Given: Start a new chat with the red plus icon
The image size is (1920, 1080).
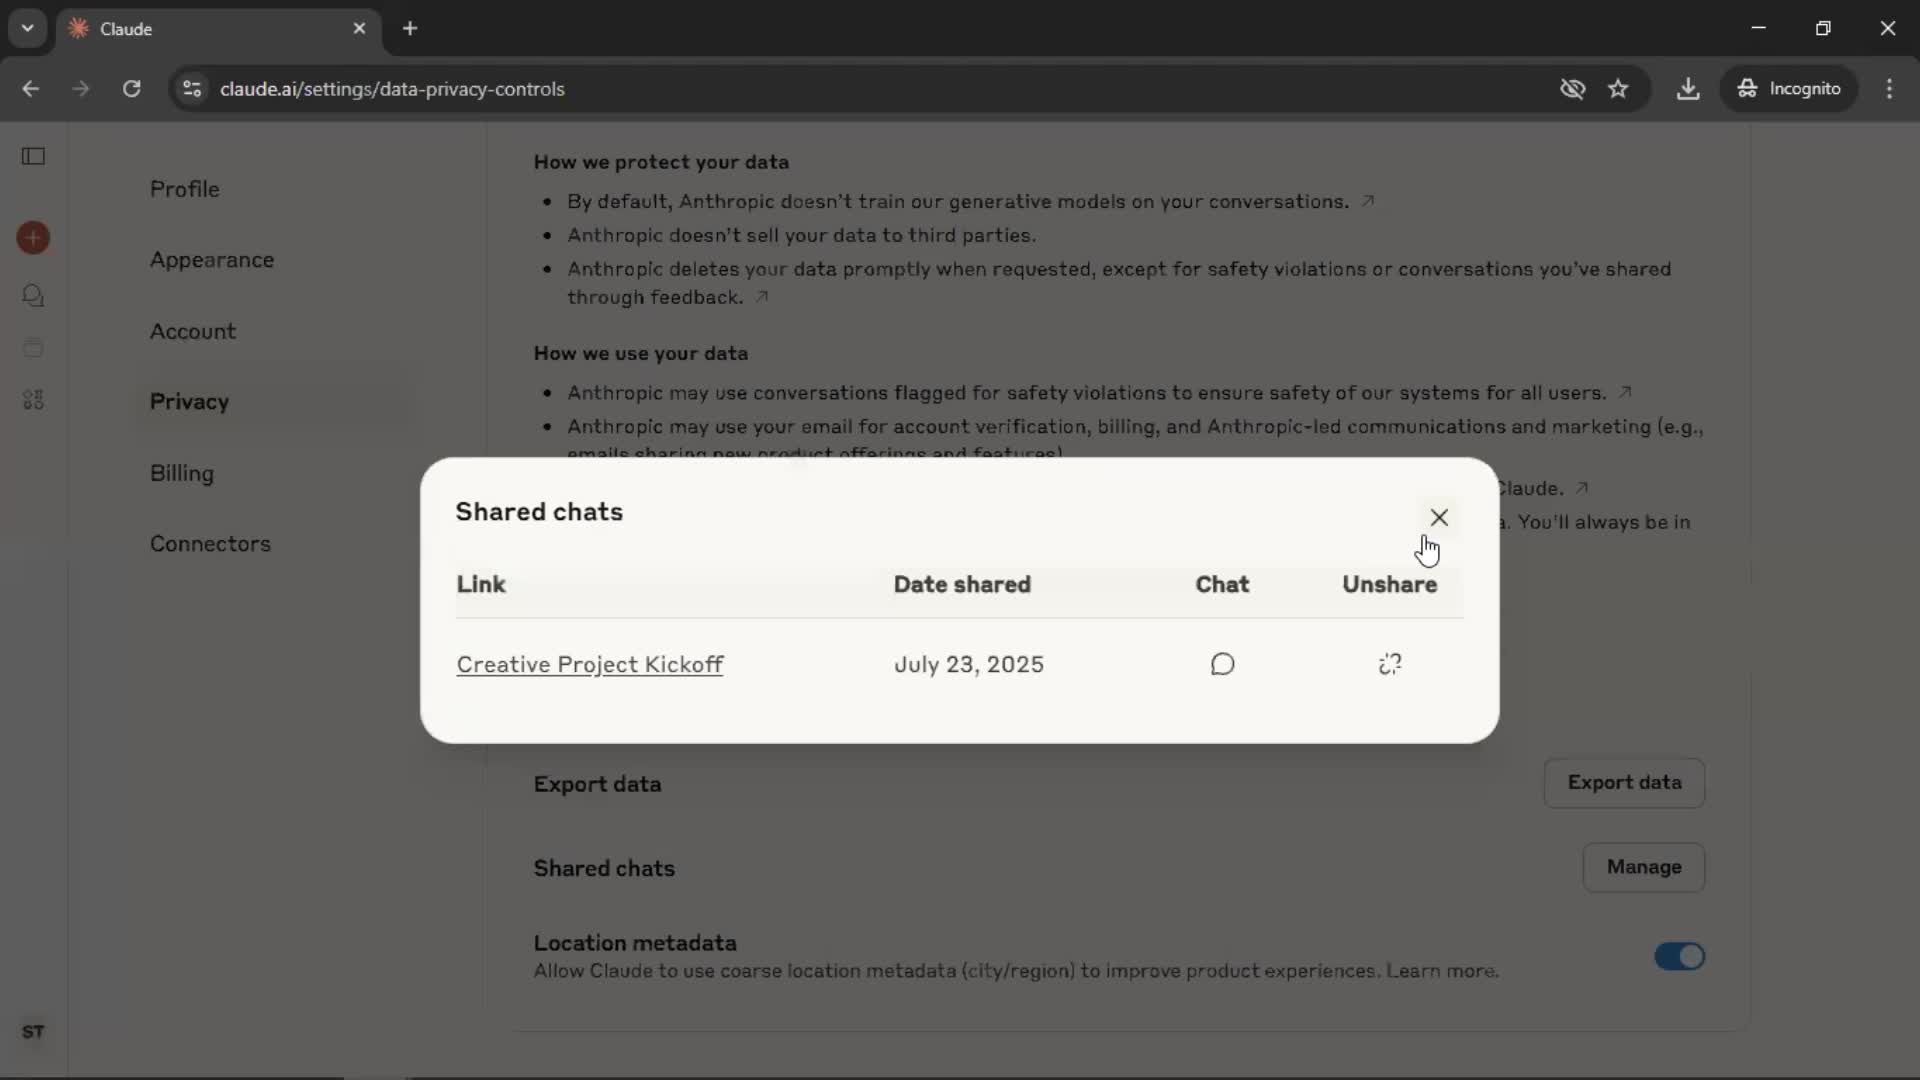Looking at the screenshot, I should tap(33, 238).
